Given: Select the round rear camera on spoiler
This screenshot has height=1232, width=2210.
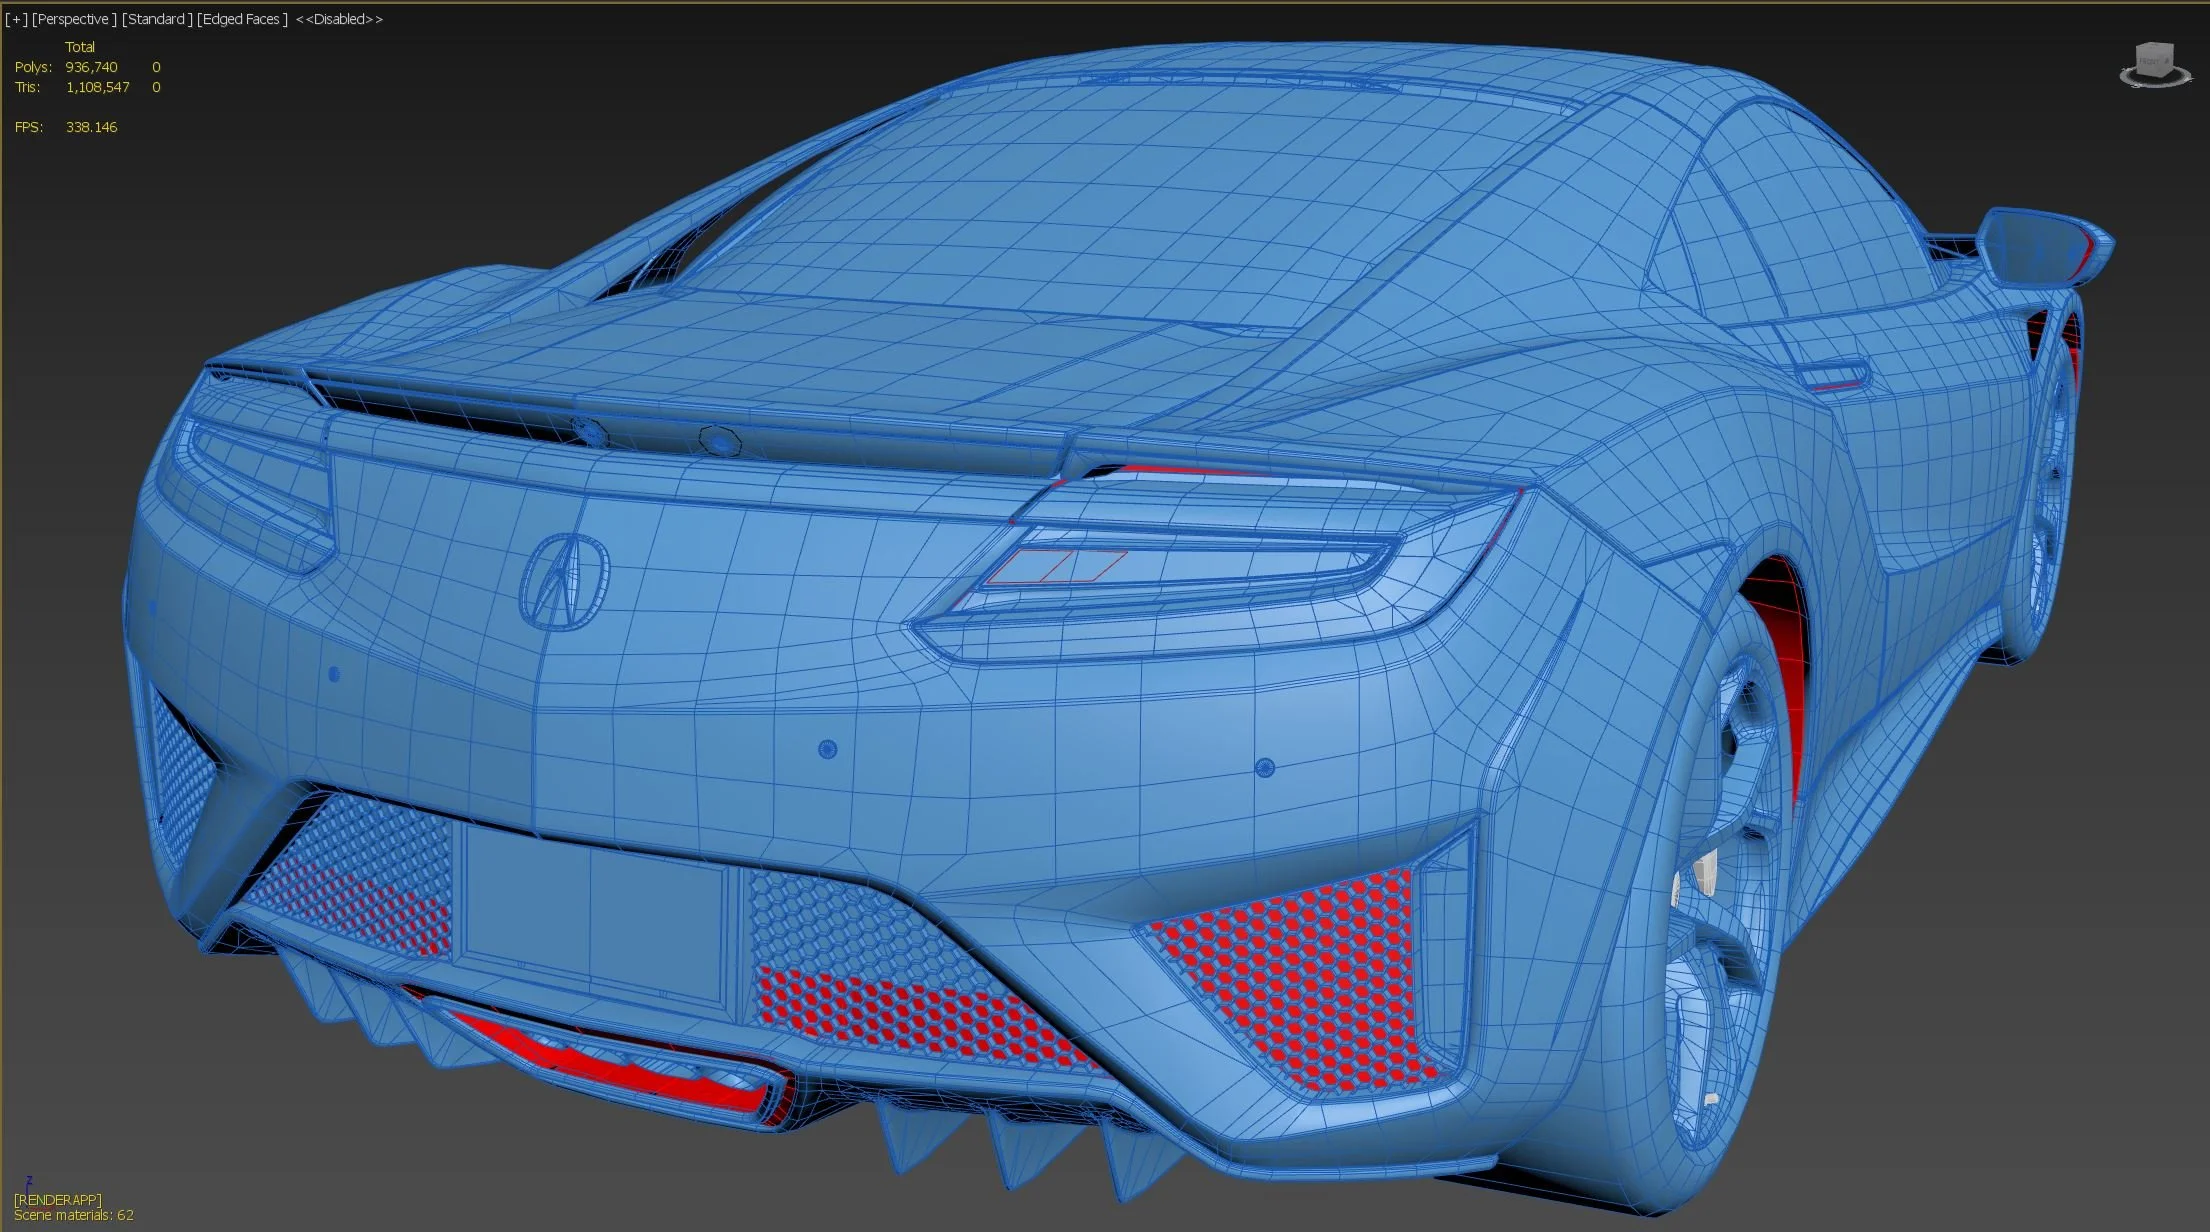Looking at the screenshot, I should click(718, 440).
